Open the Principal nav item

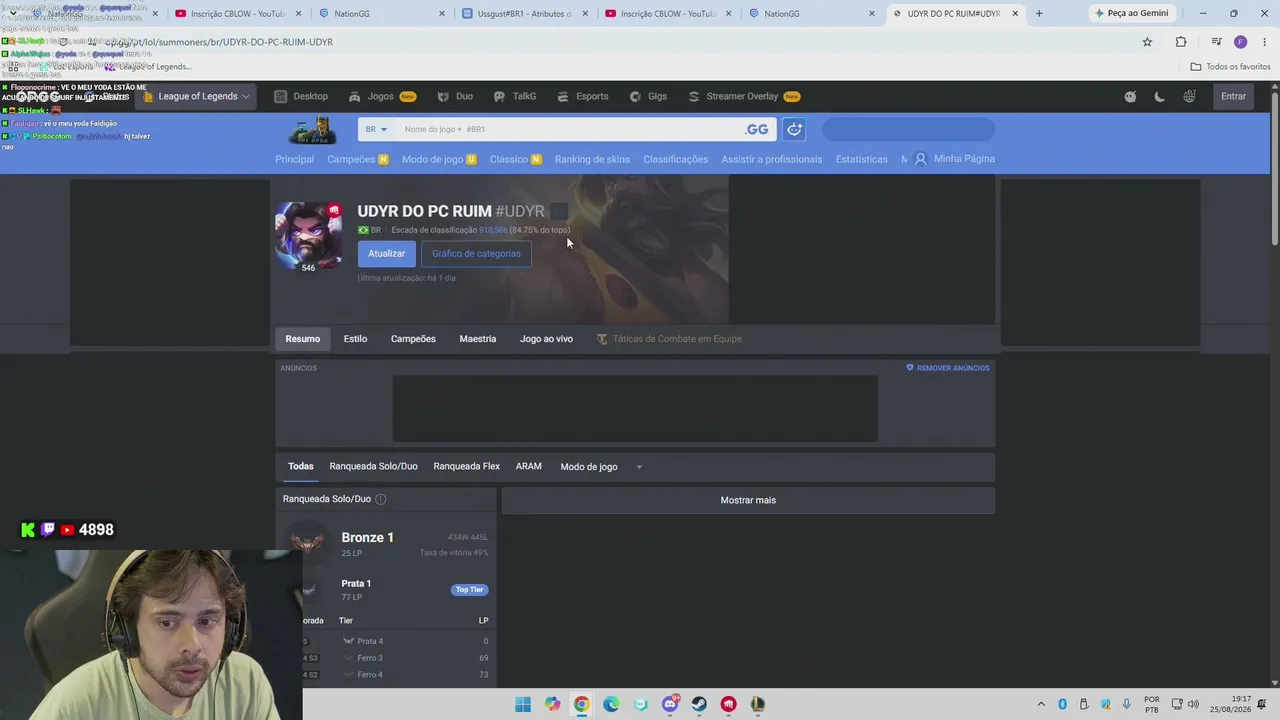click(294, 159)
